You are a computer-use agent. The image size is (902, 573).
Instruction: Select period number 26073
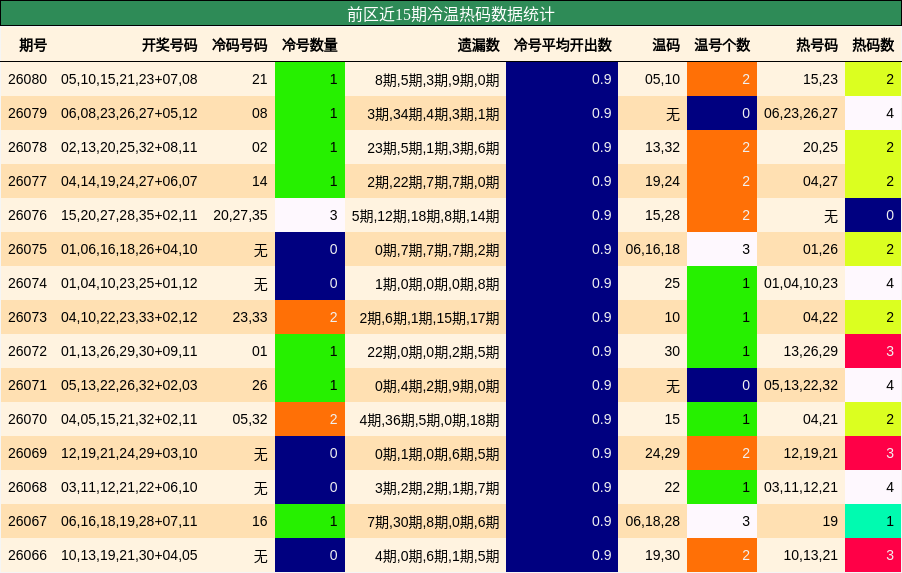coord(28,317)
